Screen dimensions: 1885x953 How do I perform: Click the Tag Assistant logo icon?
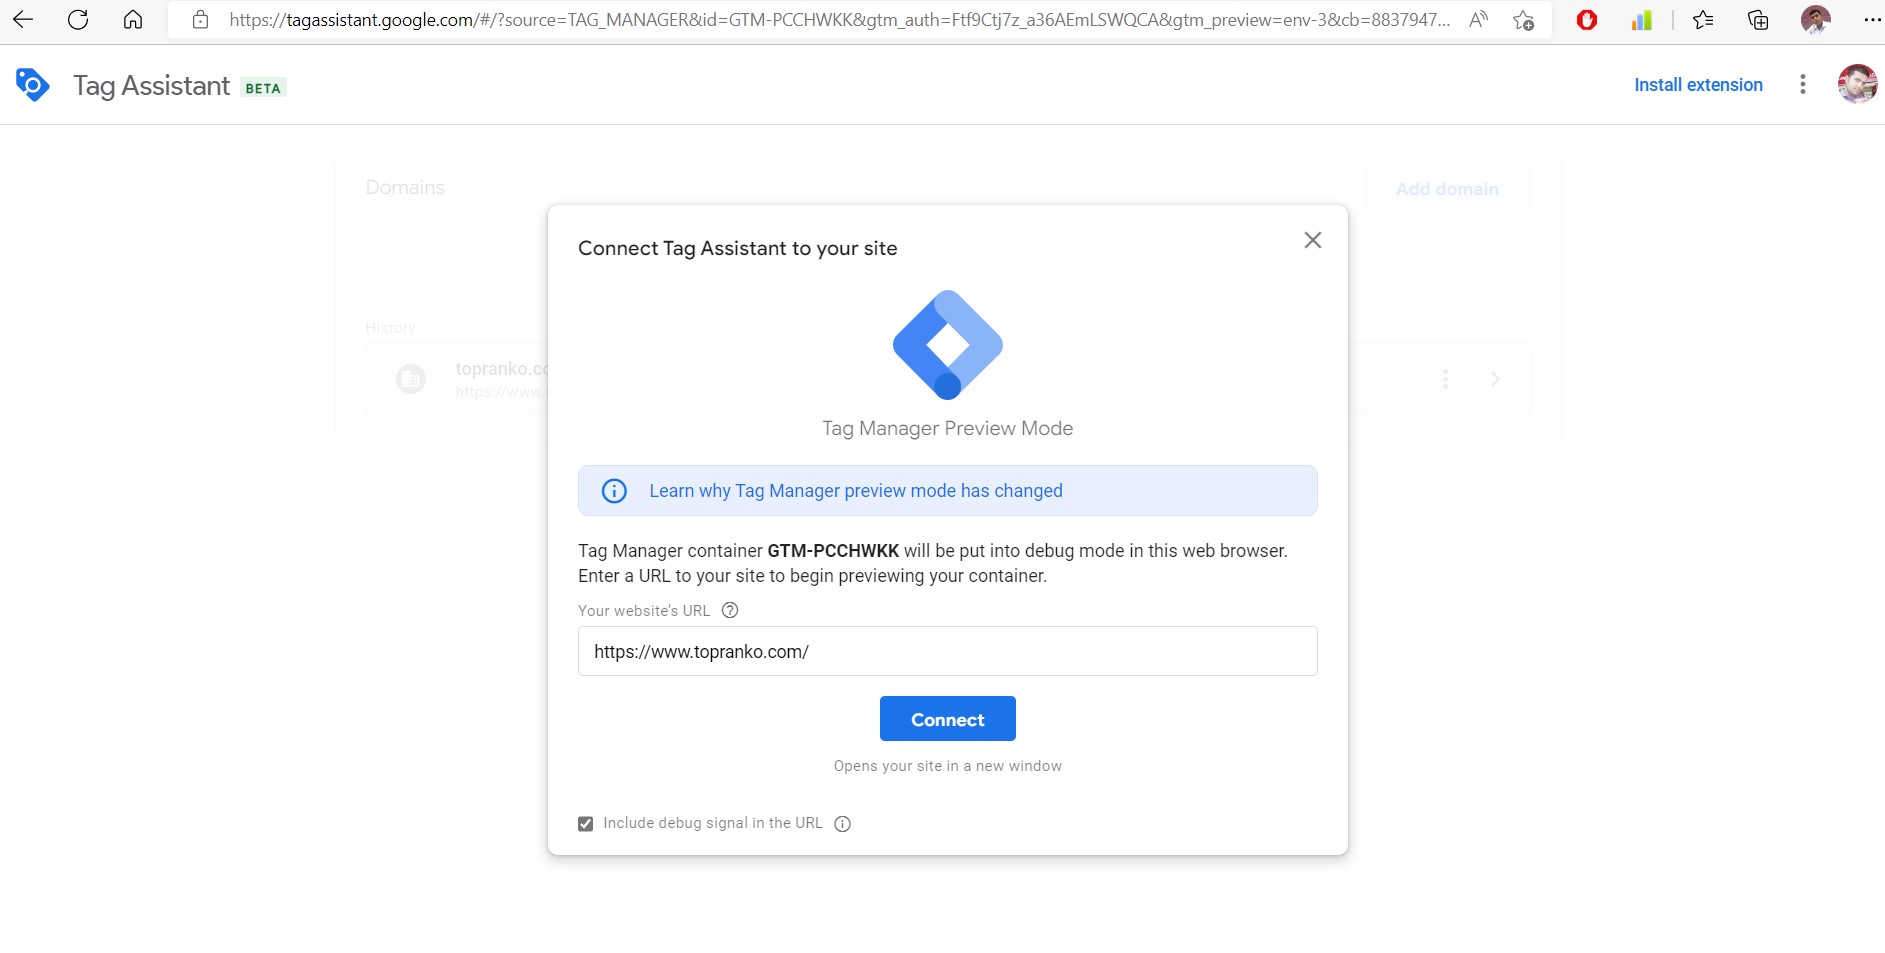32,85
